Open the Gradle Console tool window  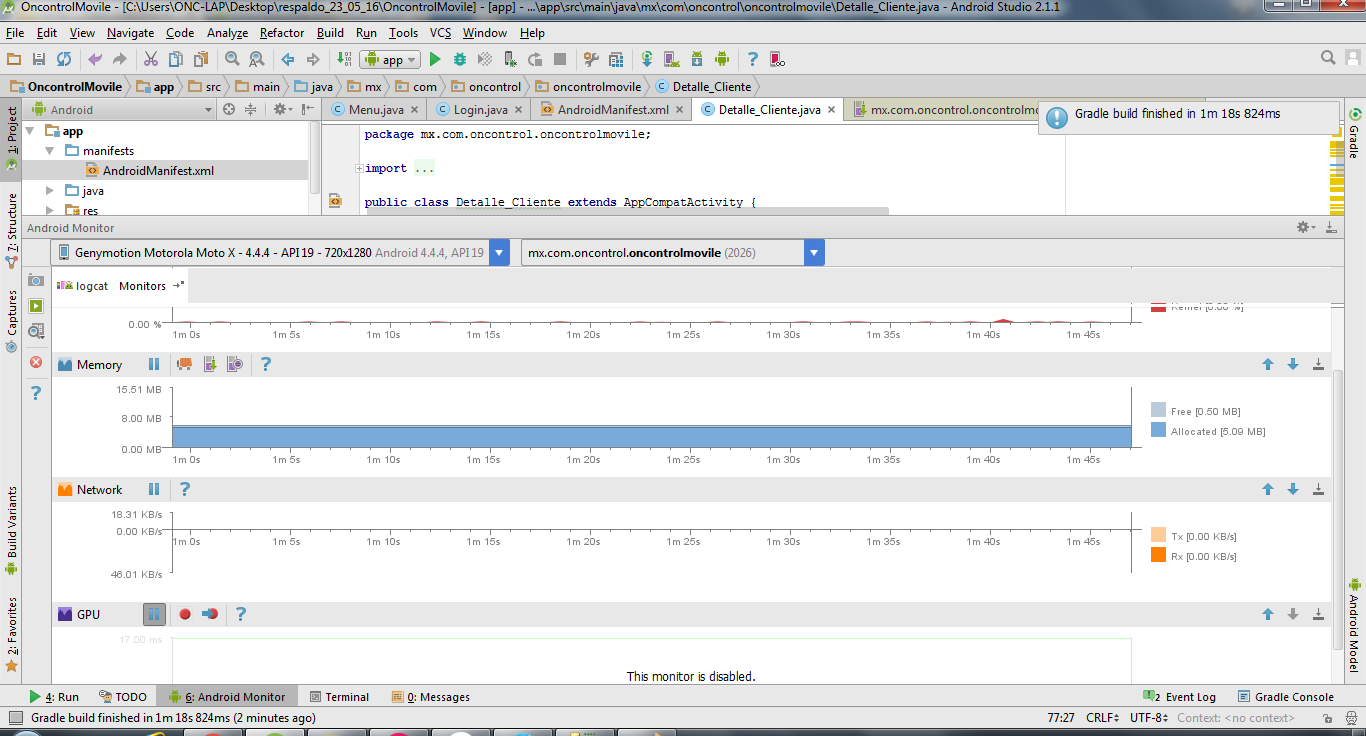click(x=1286, y=697)
